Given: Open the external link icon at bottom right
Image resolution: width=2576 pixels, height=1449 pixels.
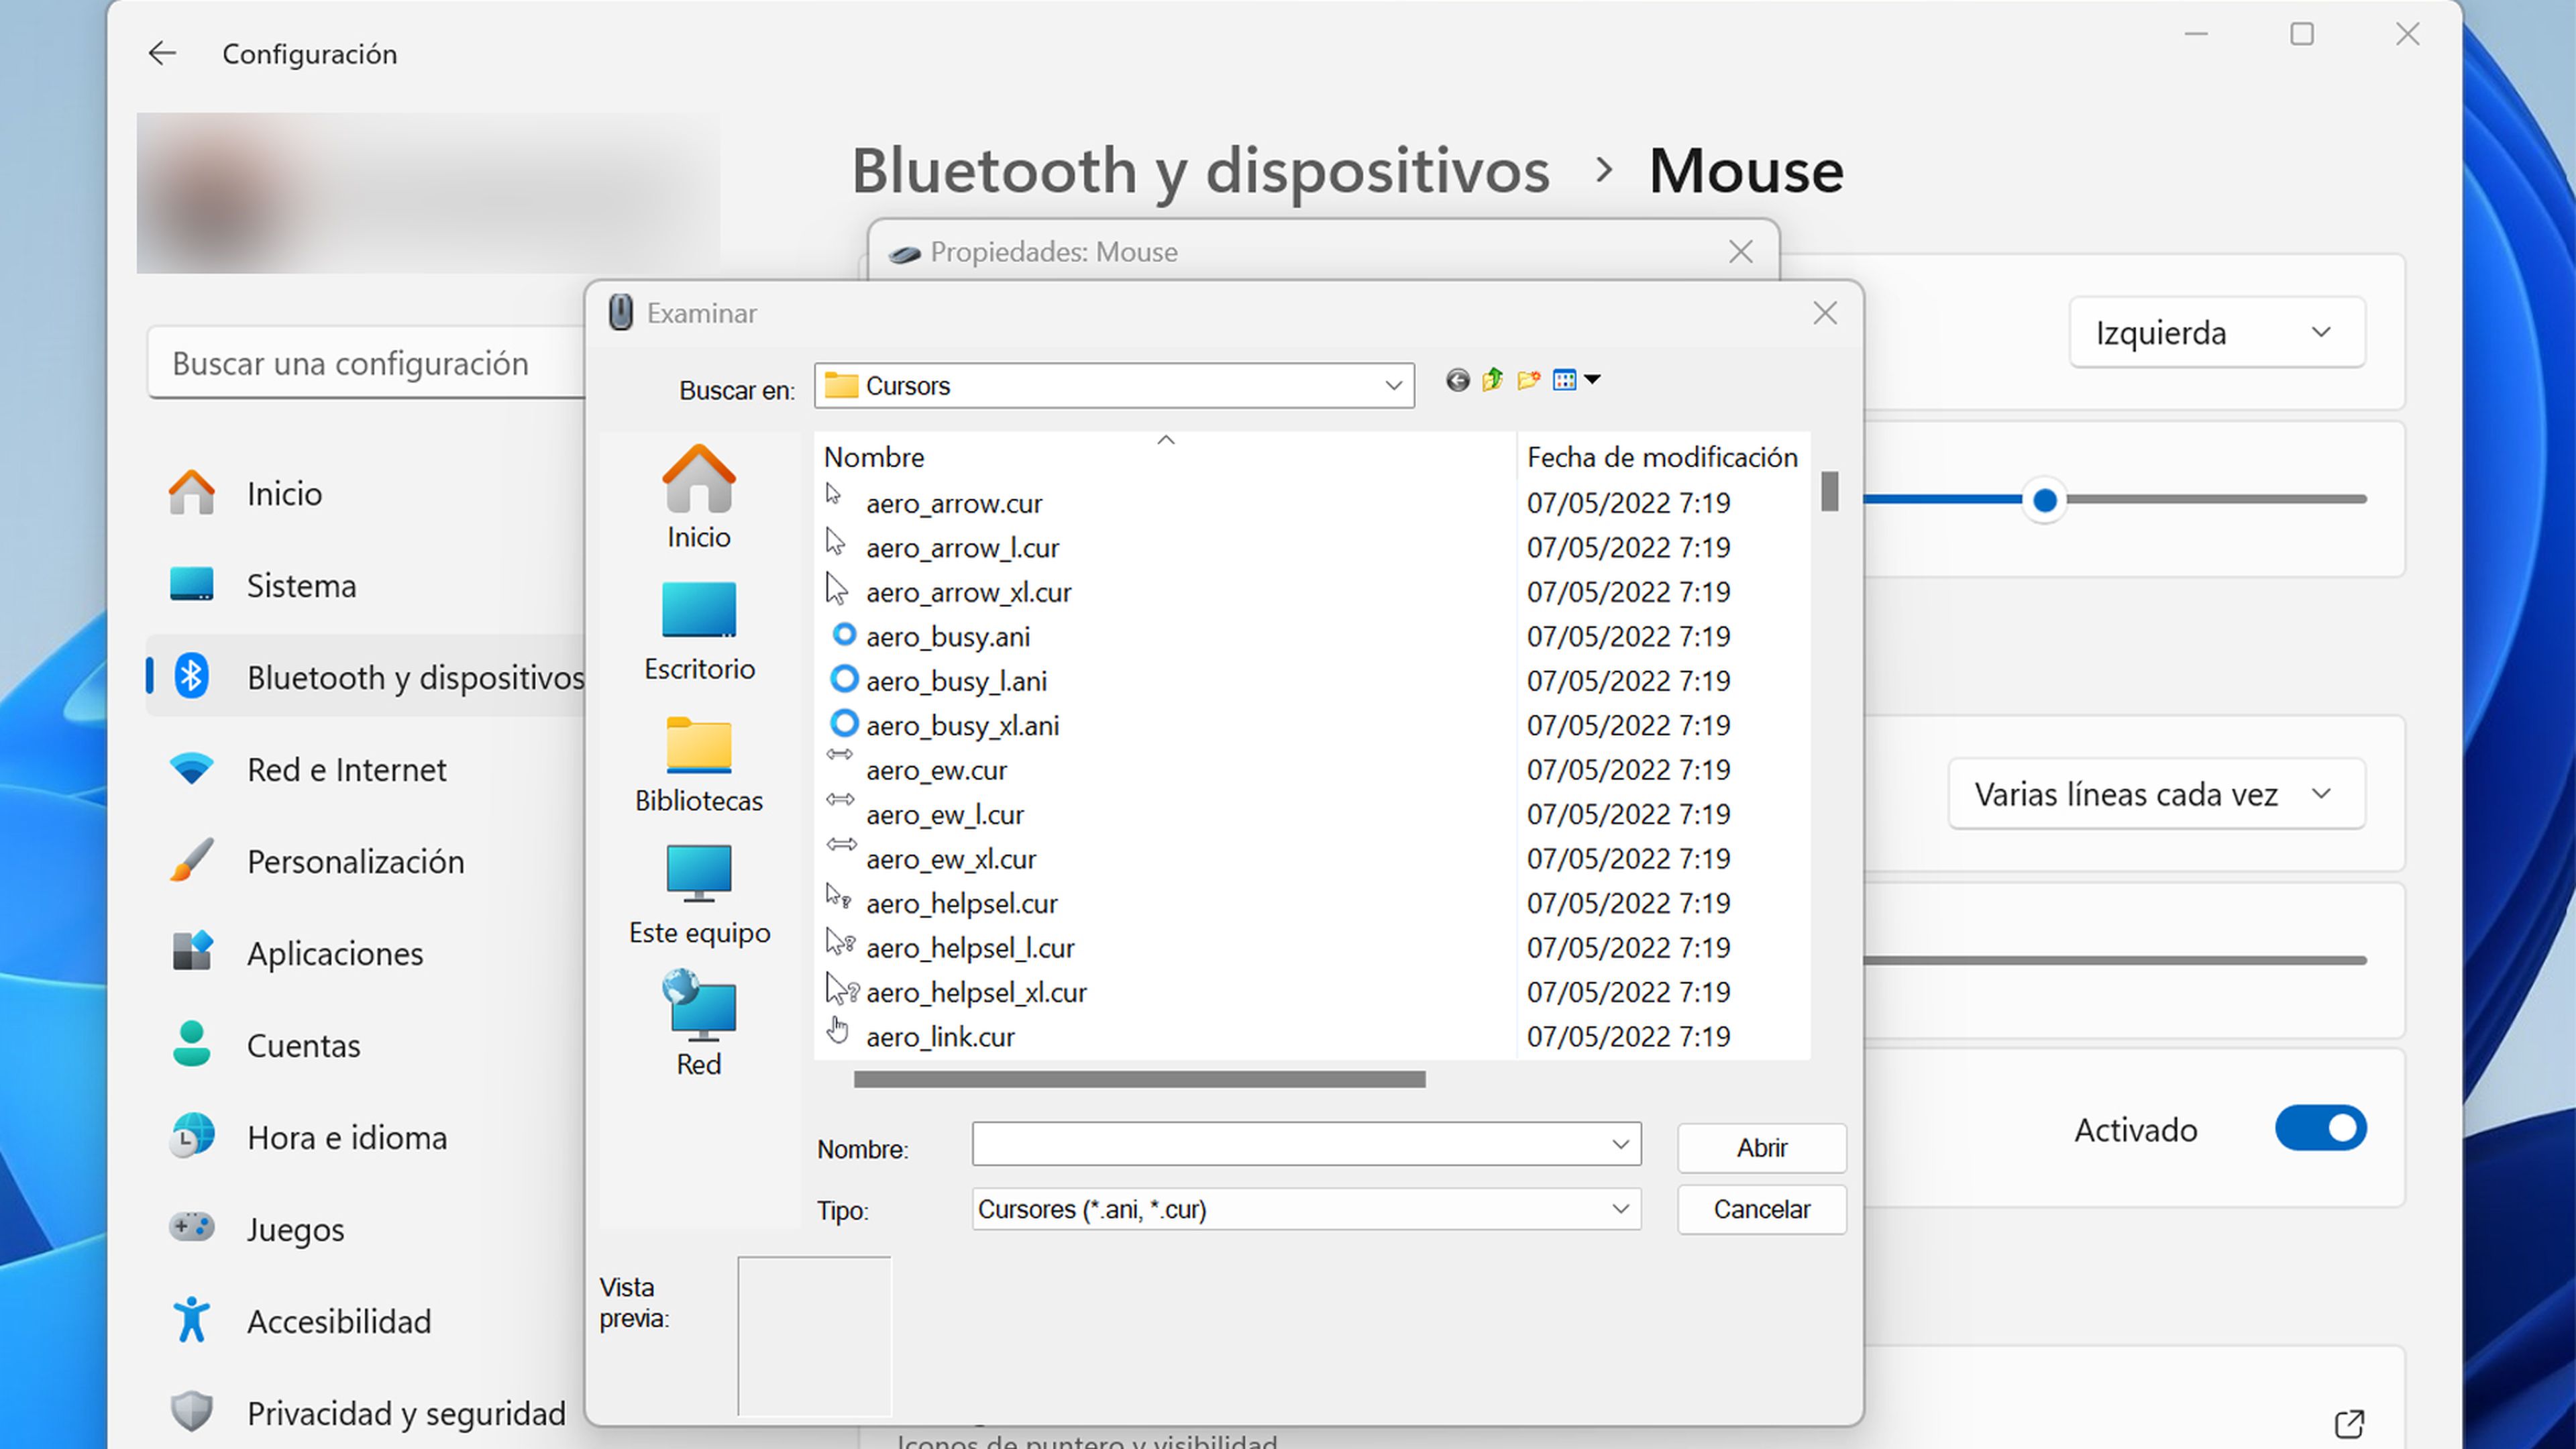Looking at the screenshot, I should [x=2349, y=1424].
